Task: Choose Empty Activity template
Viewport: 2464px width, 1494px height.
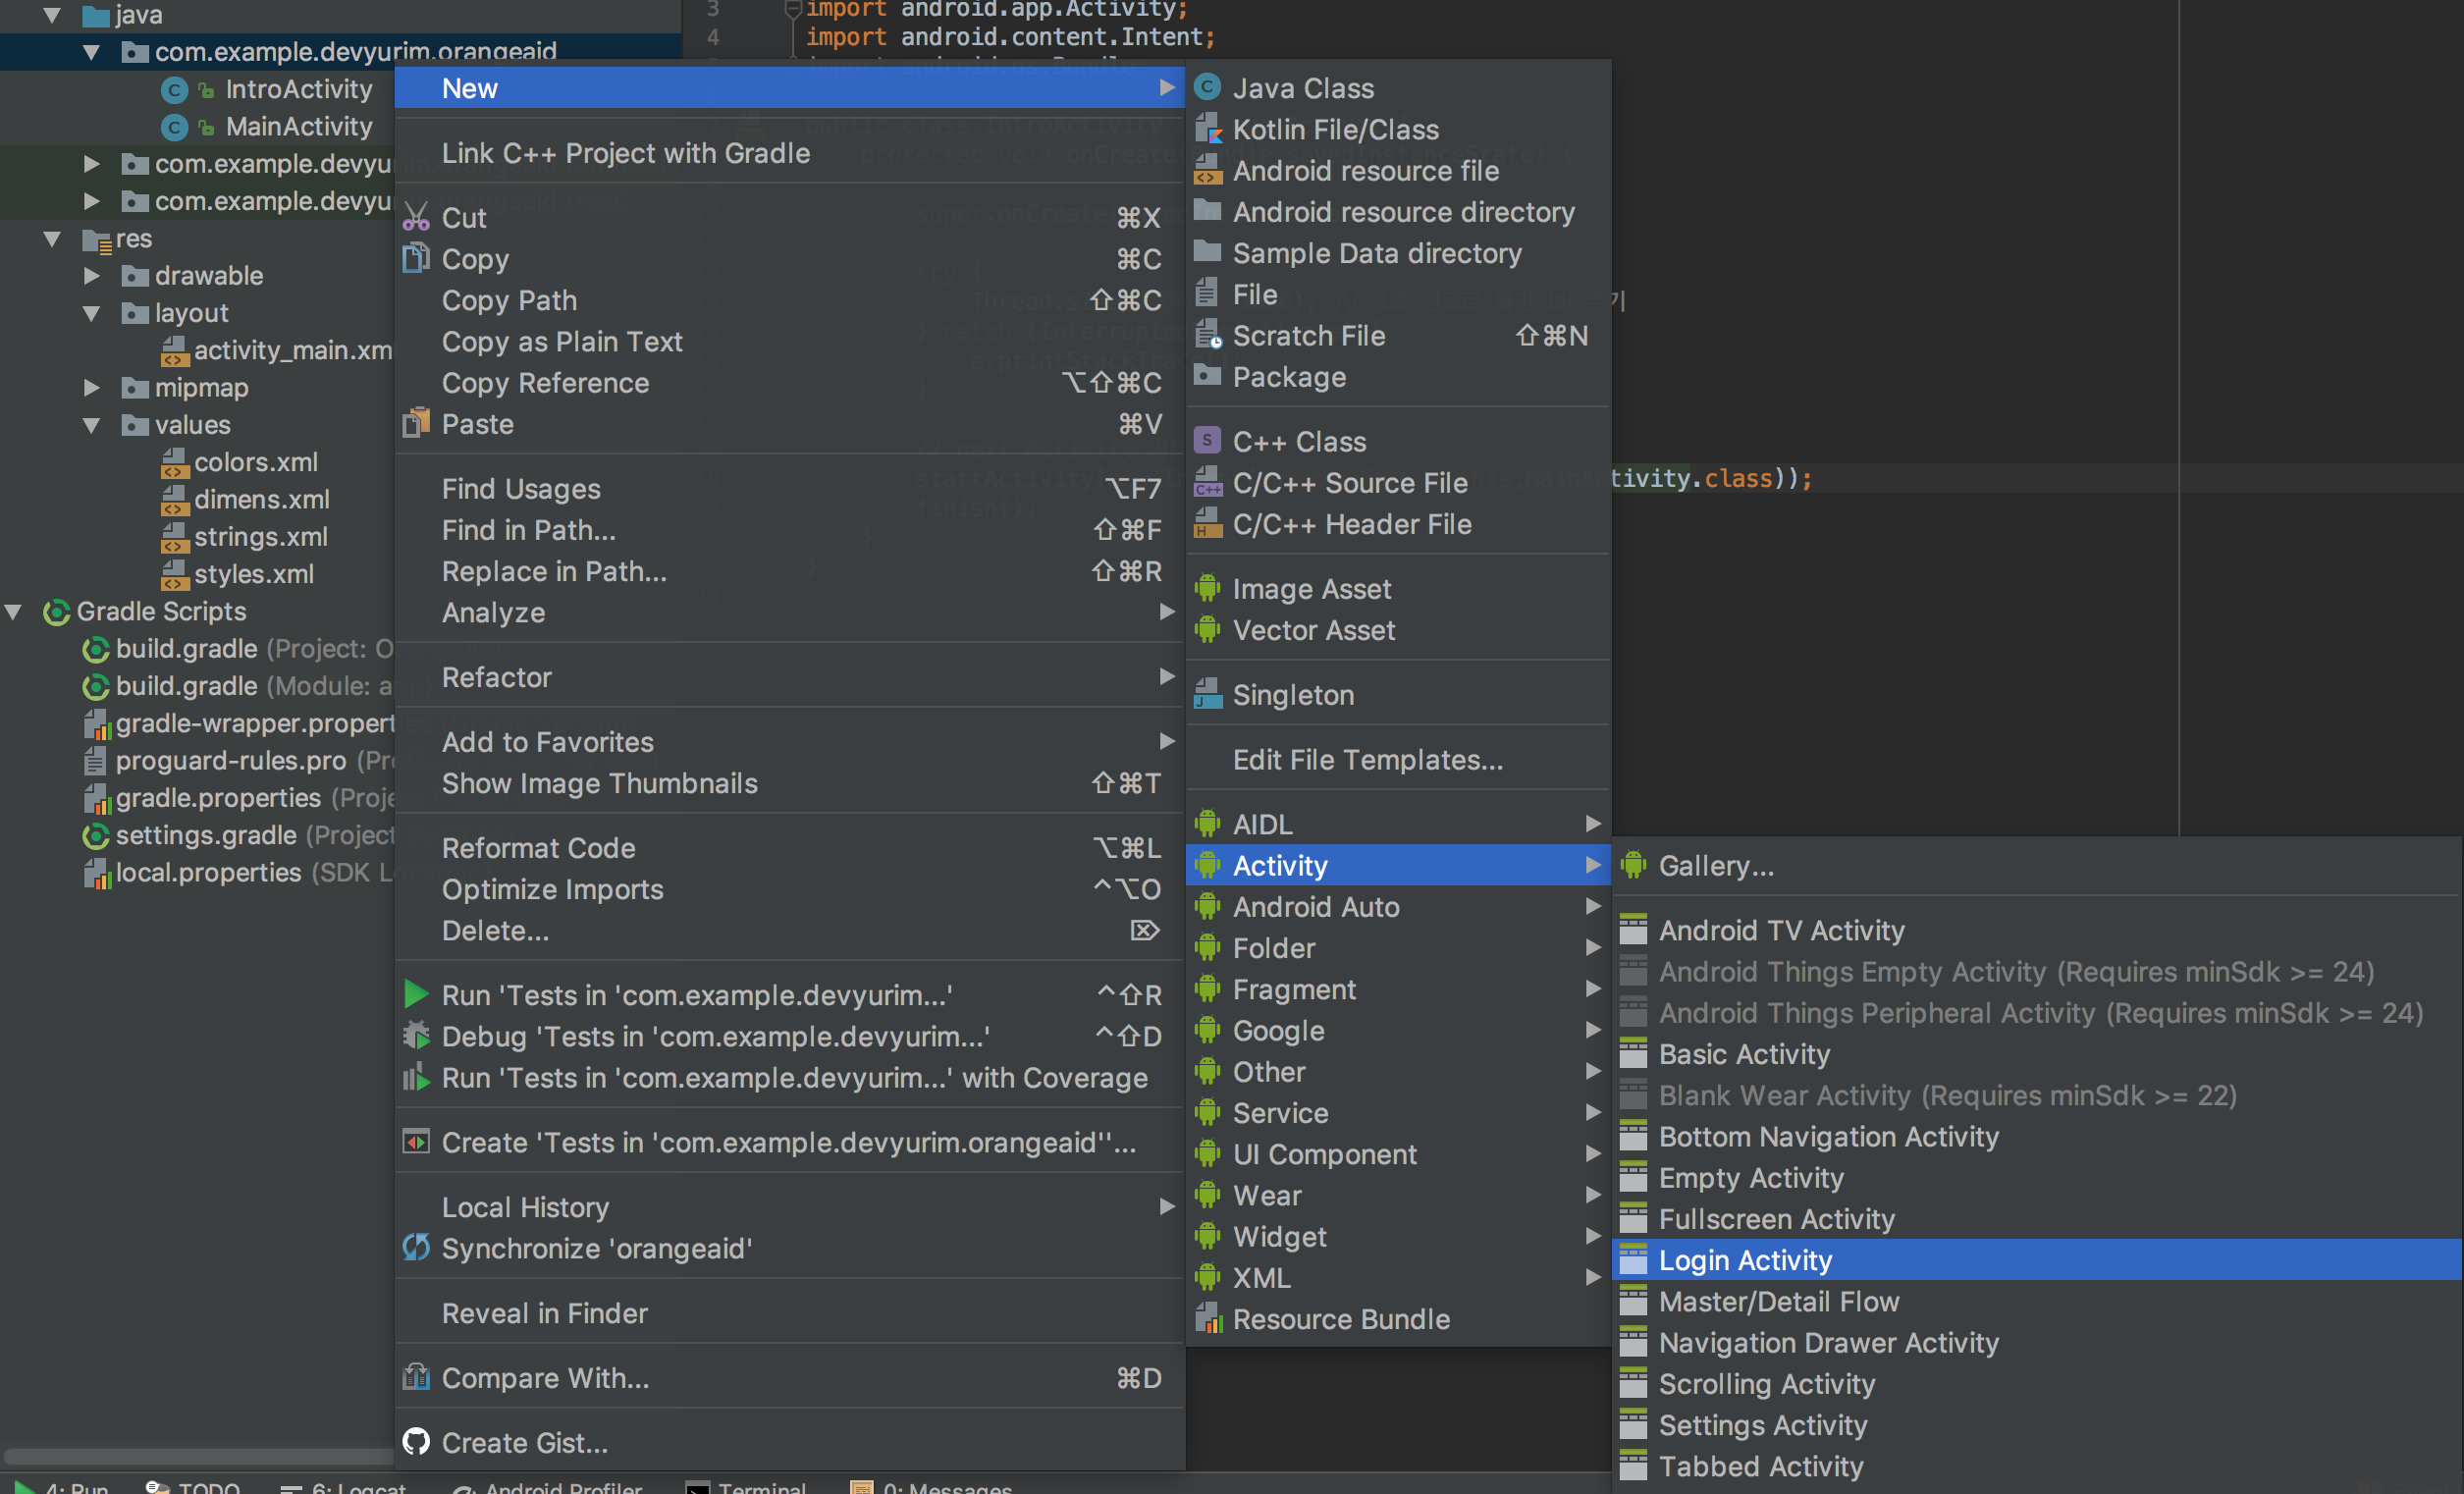Action: 2036,1177
